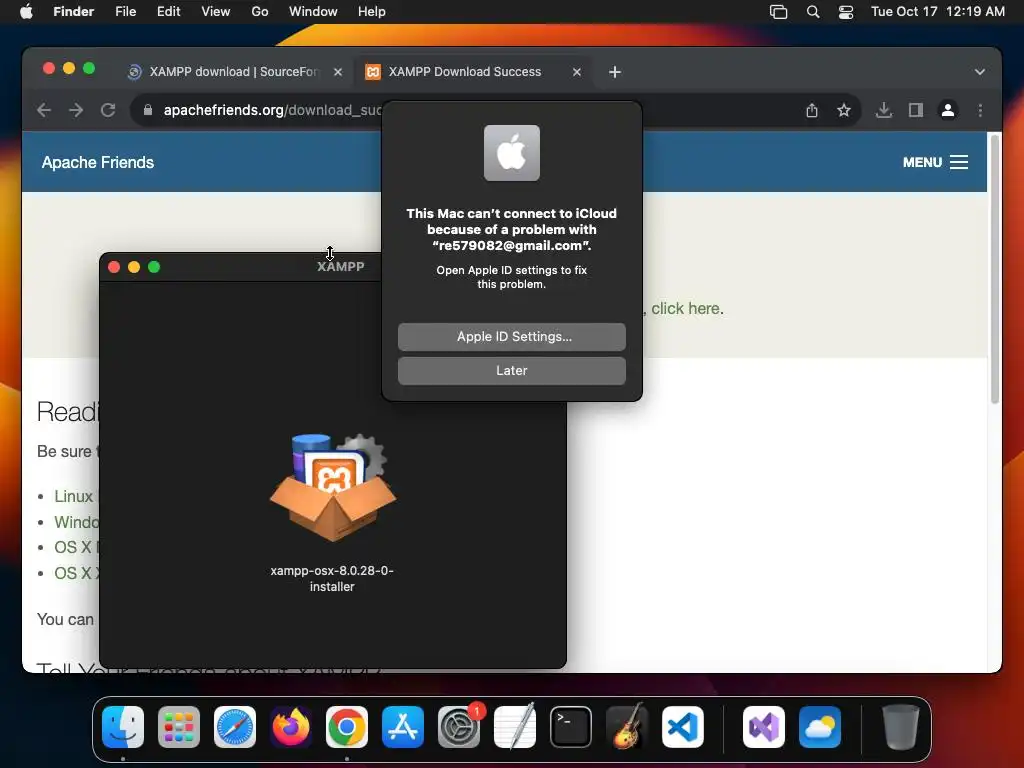
Task: Open Chrome profile icon
Action: [948, 110]
